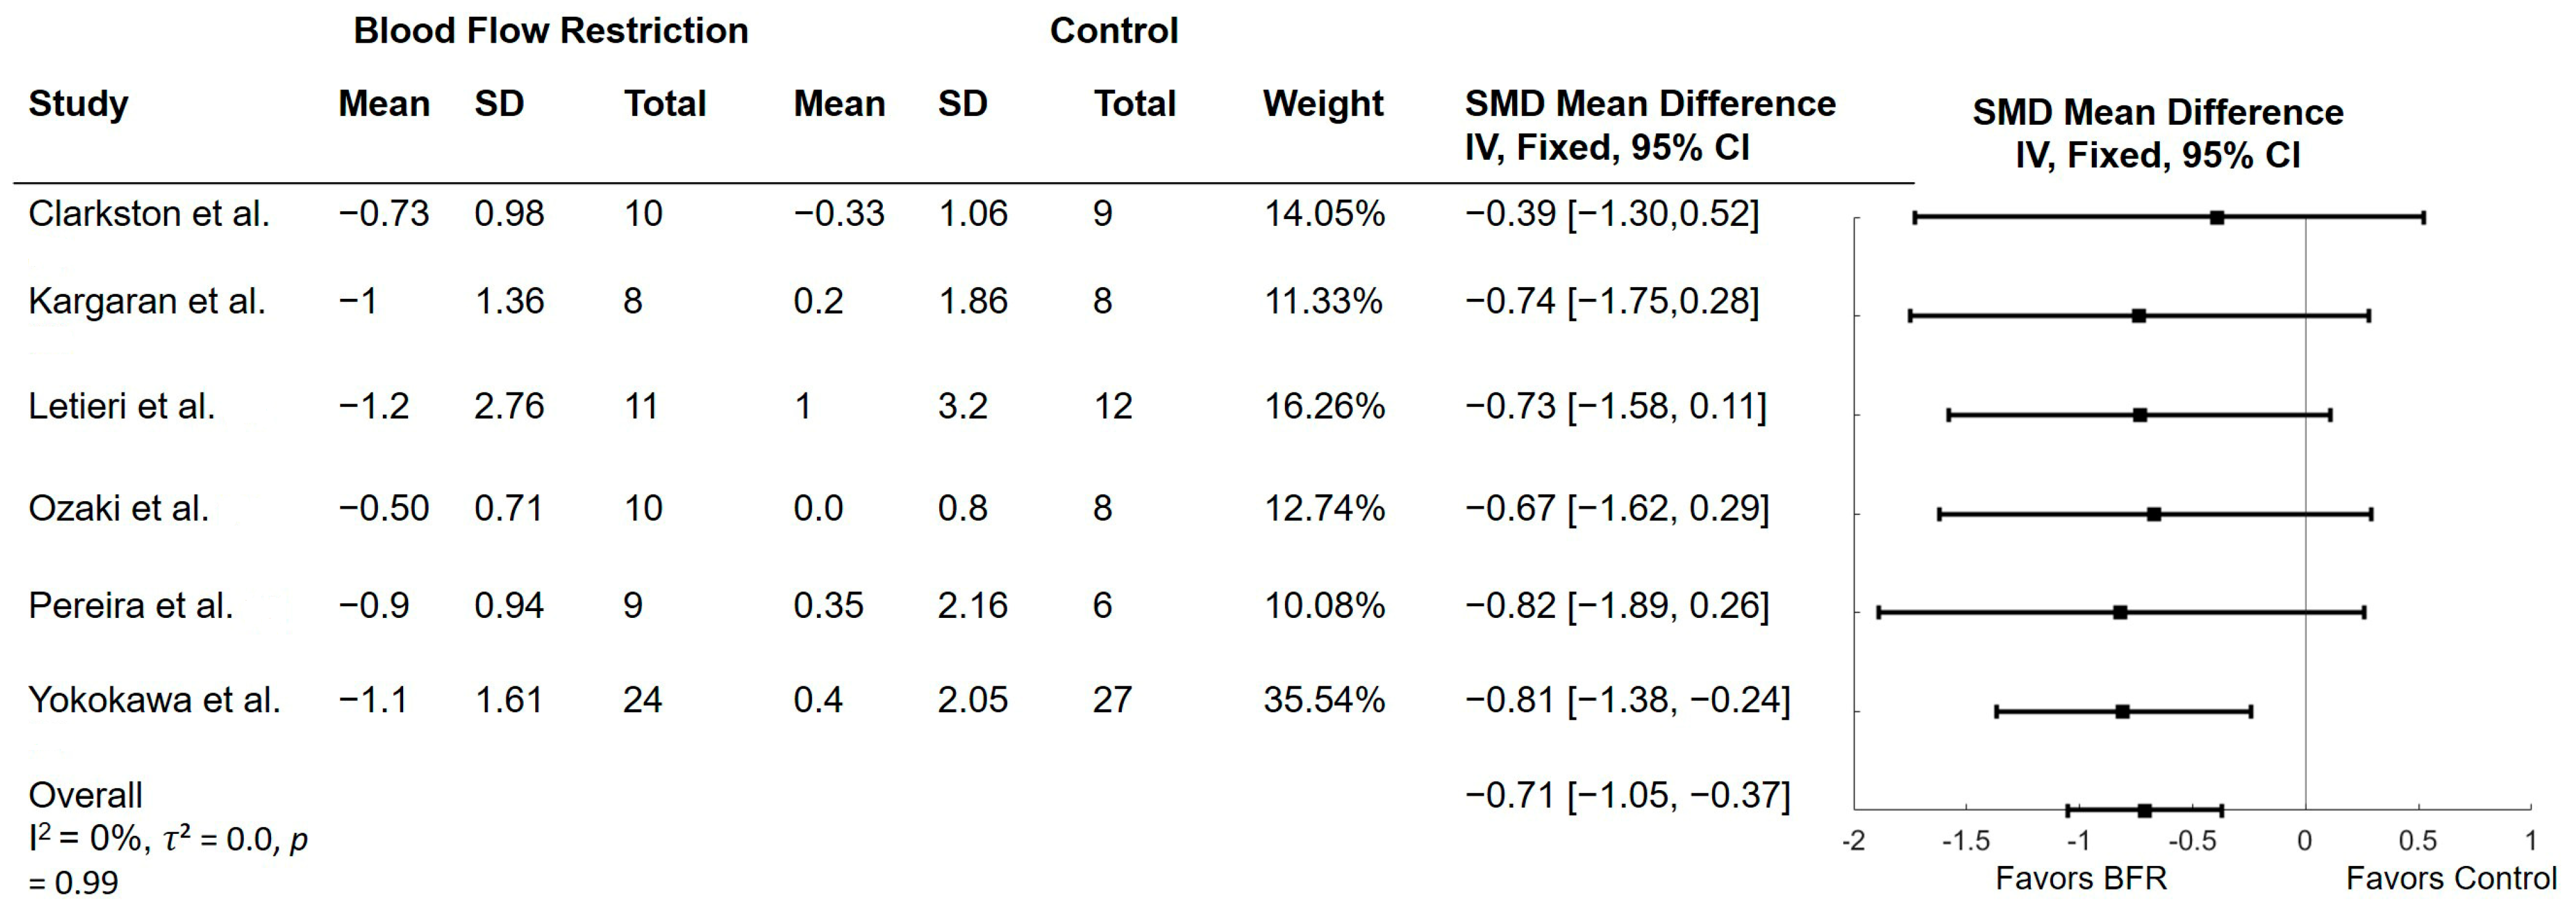Select the 35.54% weight value
2576x908 pixels.
click(x=1324, y=699)
